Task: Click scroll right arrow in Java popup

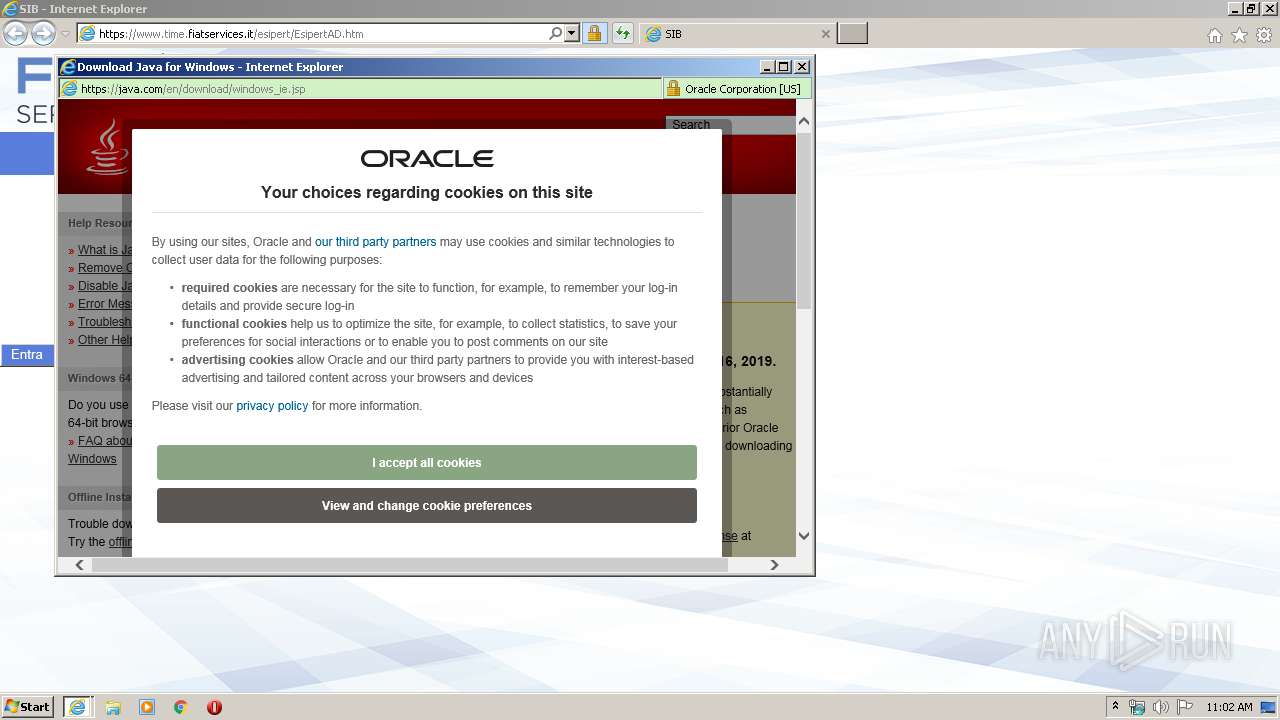Action: pos(774,565)
